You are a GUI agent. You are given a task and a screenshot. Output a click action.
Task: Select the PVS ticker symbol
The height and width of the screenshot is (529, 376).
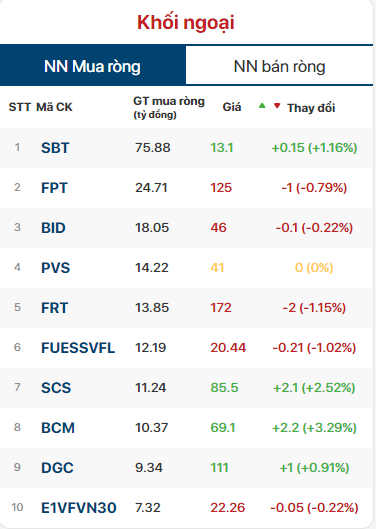(55, 268)
